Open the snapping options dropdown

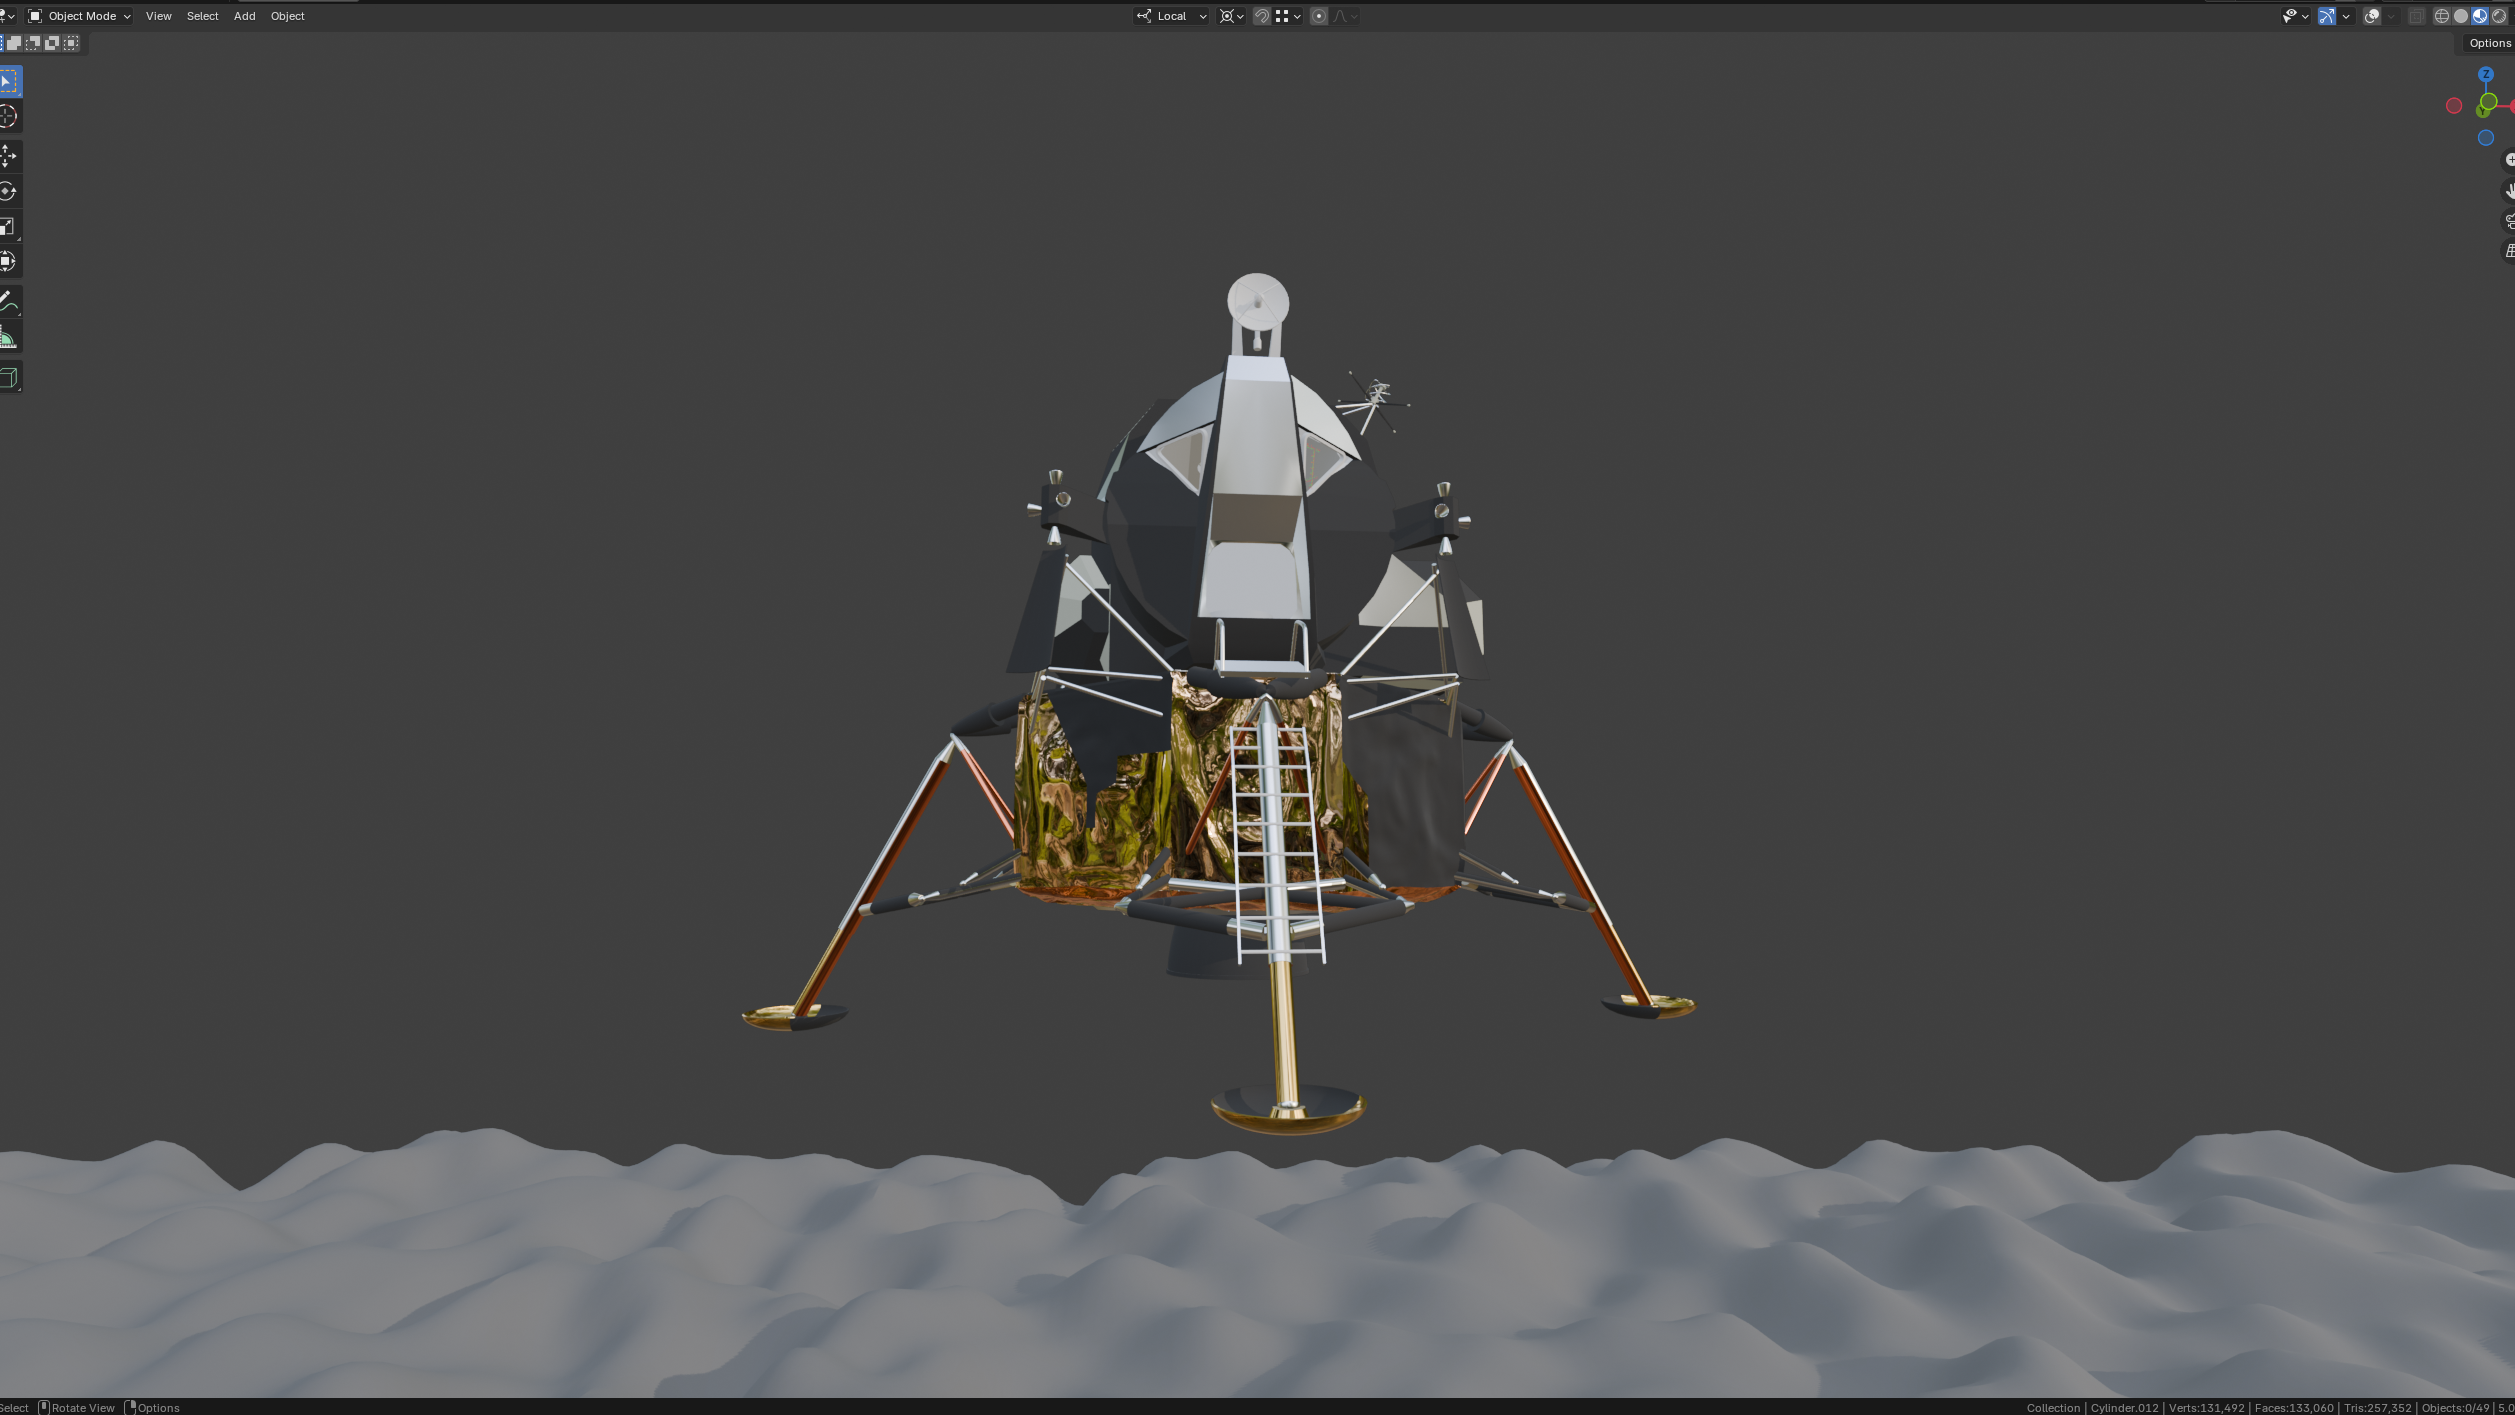click(1288, 16)
